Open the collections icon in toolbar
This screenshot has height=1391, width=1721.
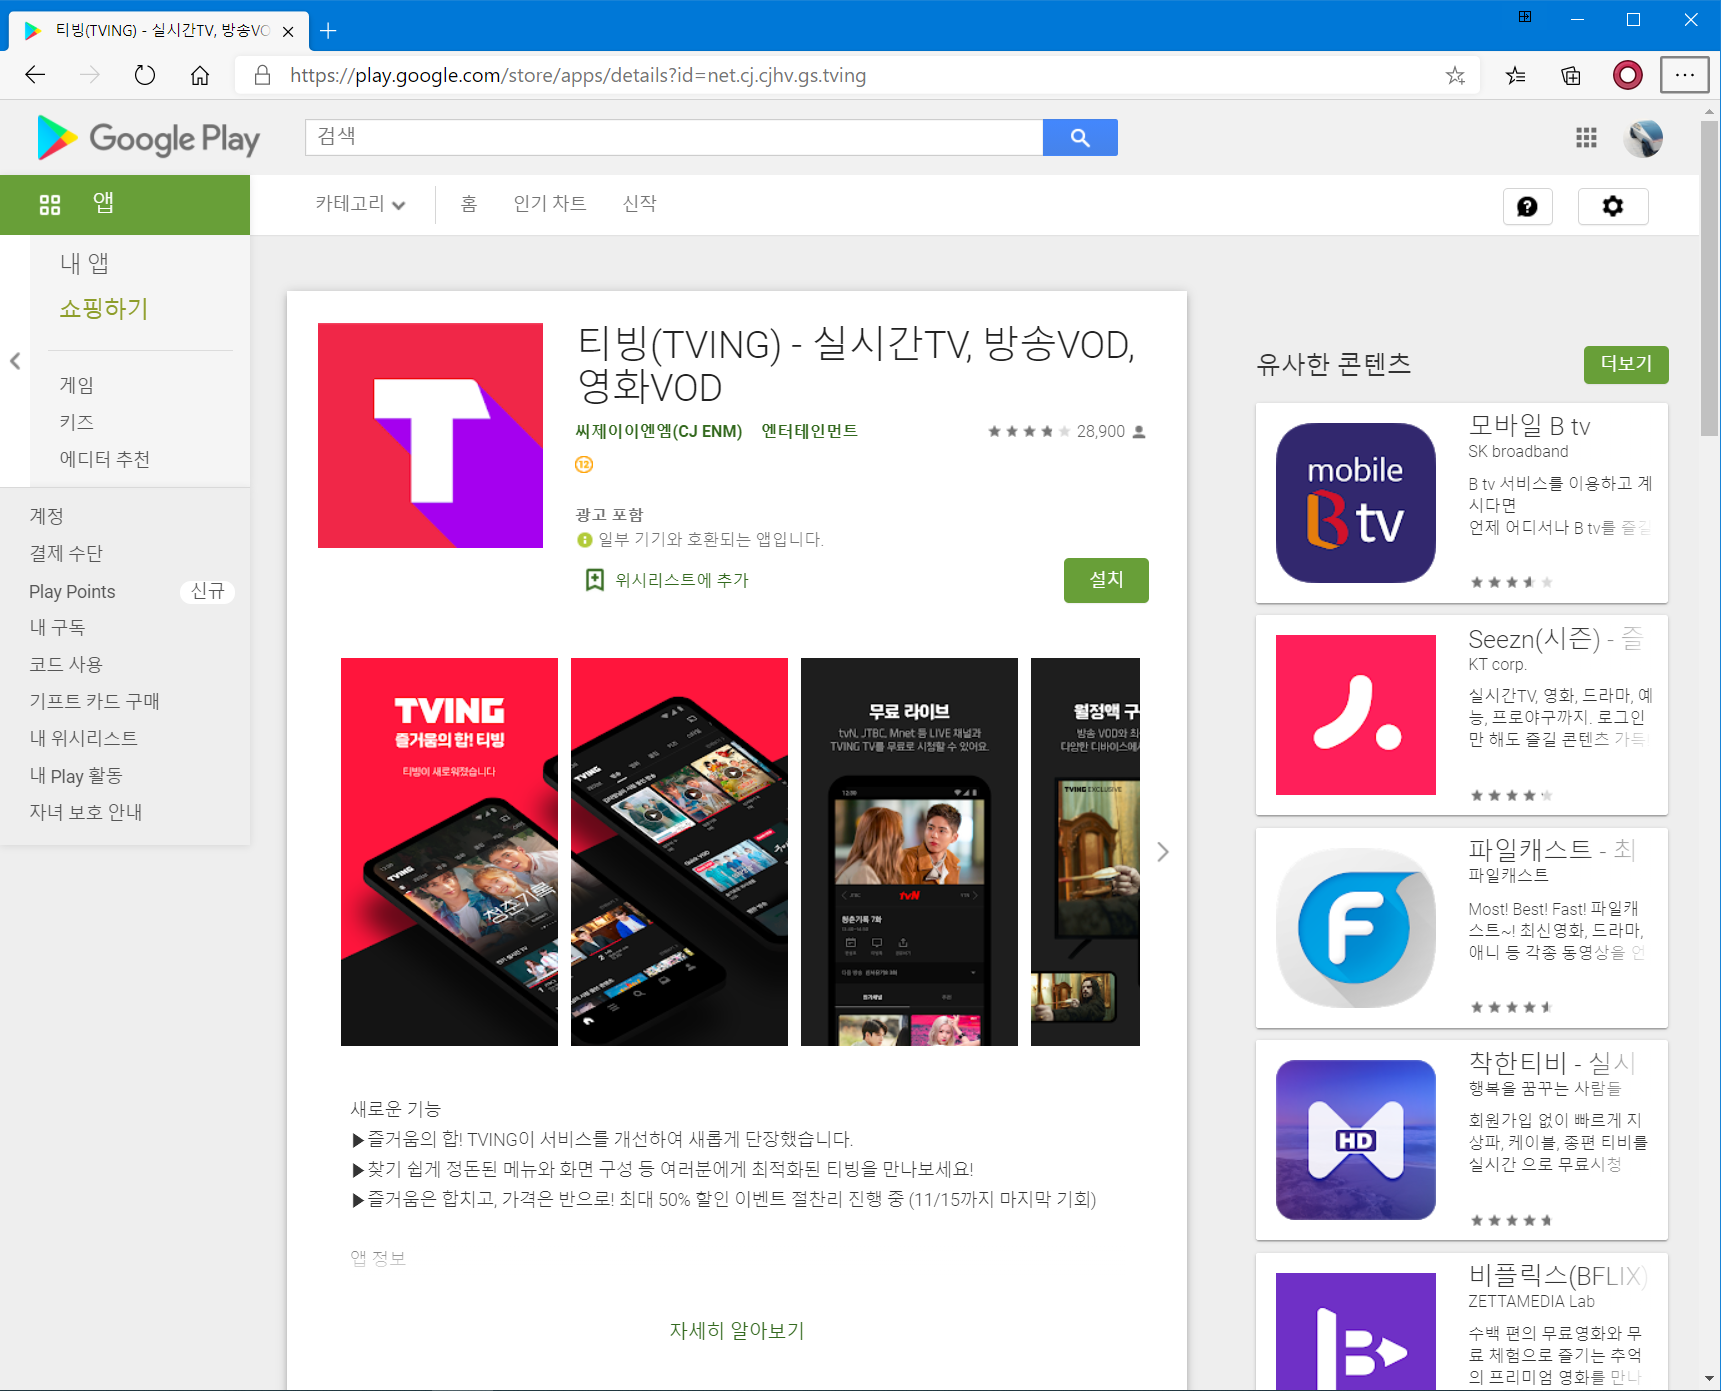[1571, 75]
